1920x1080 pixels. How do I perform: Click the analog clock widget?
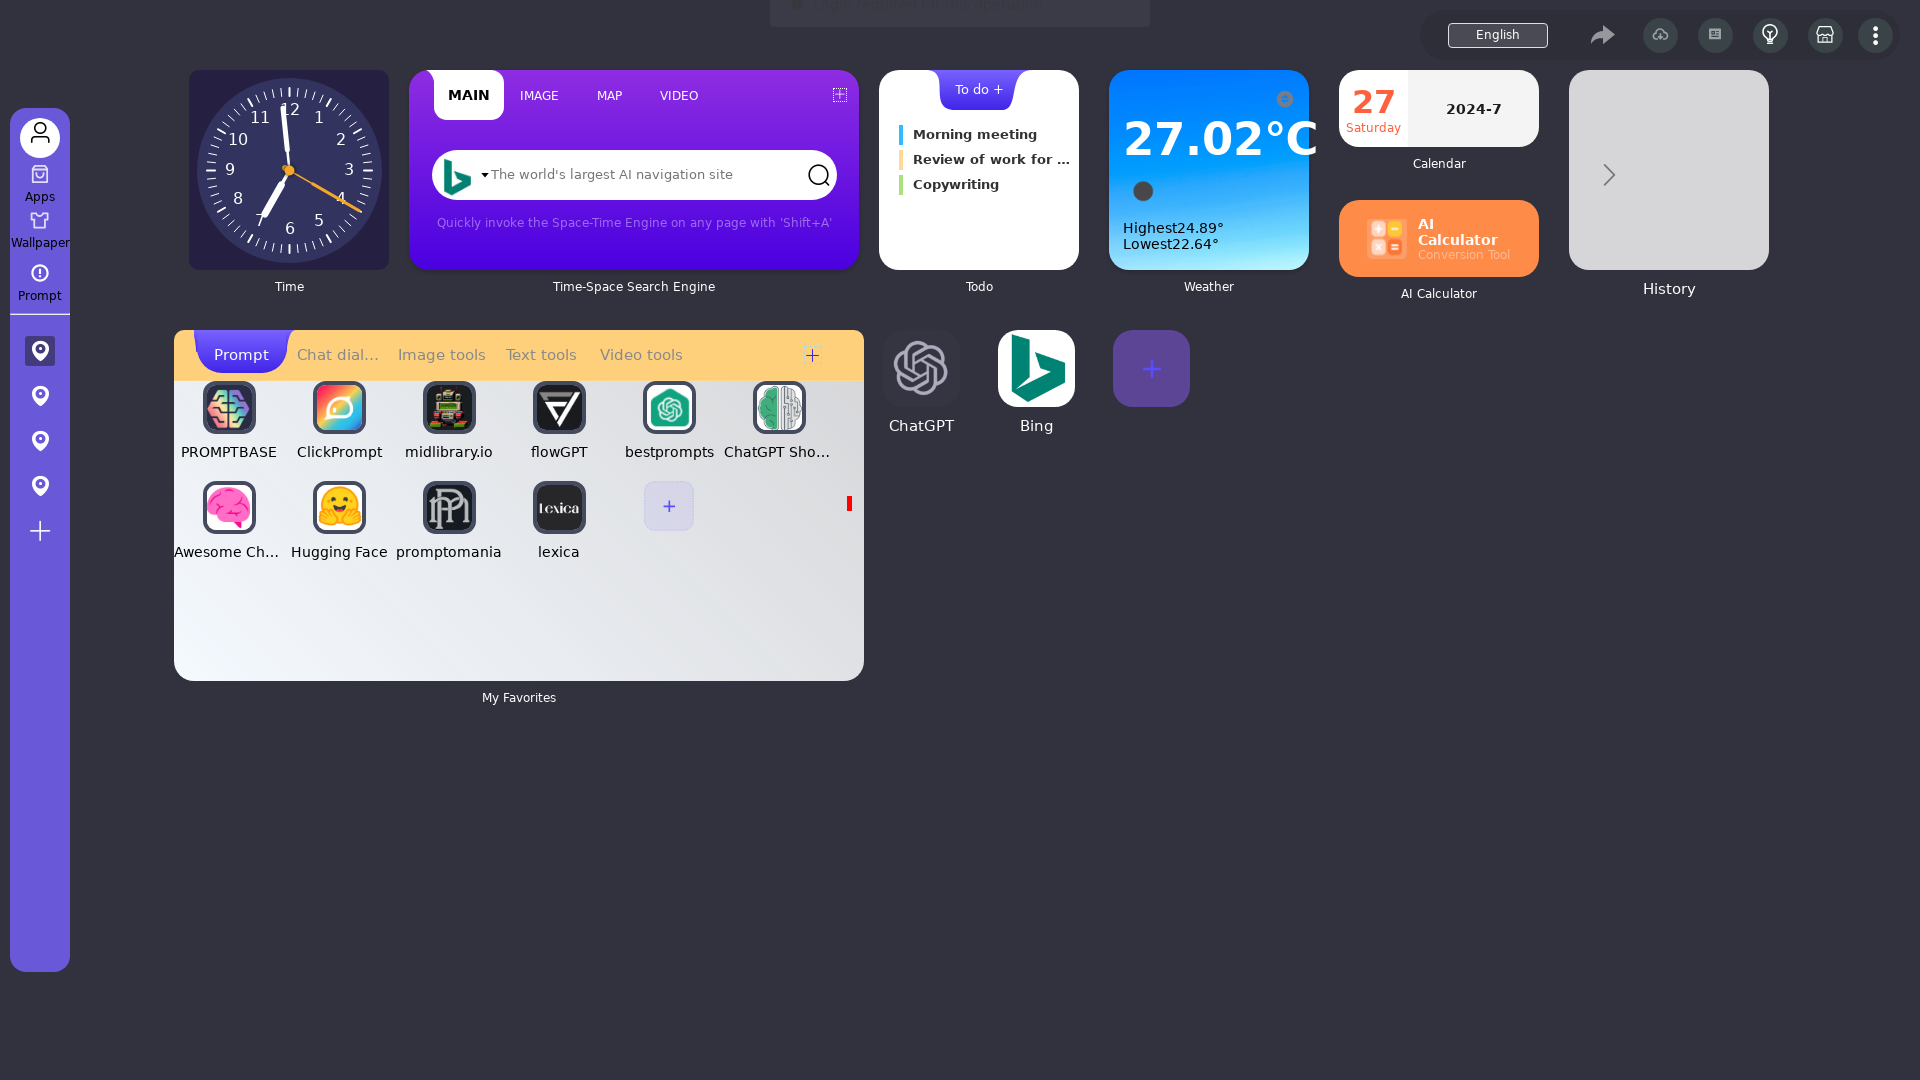pyautogui.click(x=289, y=170)
